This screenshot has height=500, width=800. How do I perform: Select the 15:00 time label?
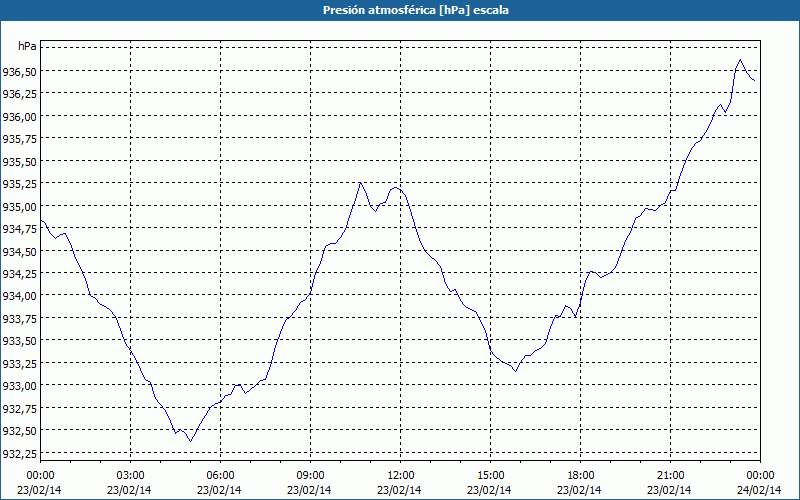click(x=490, y=476)
